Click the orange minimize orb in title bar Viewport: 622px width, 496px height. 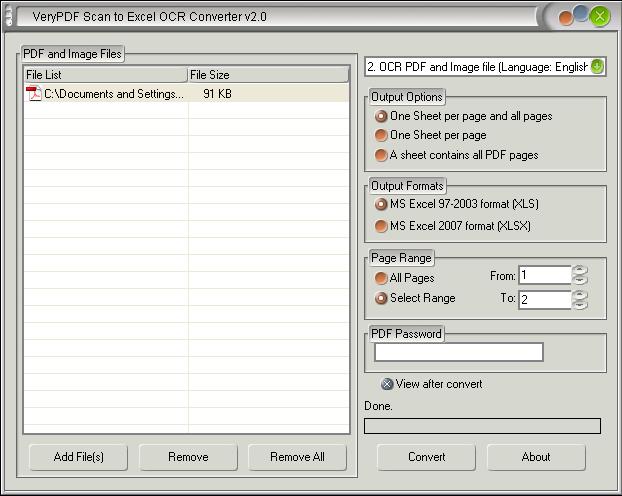pos(566,18)
